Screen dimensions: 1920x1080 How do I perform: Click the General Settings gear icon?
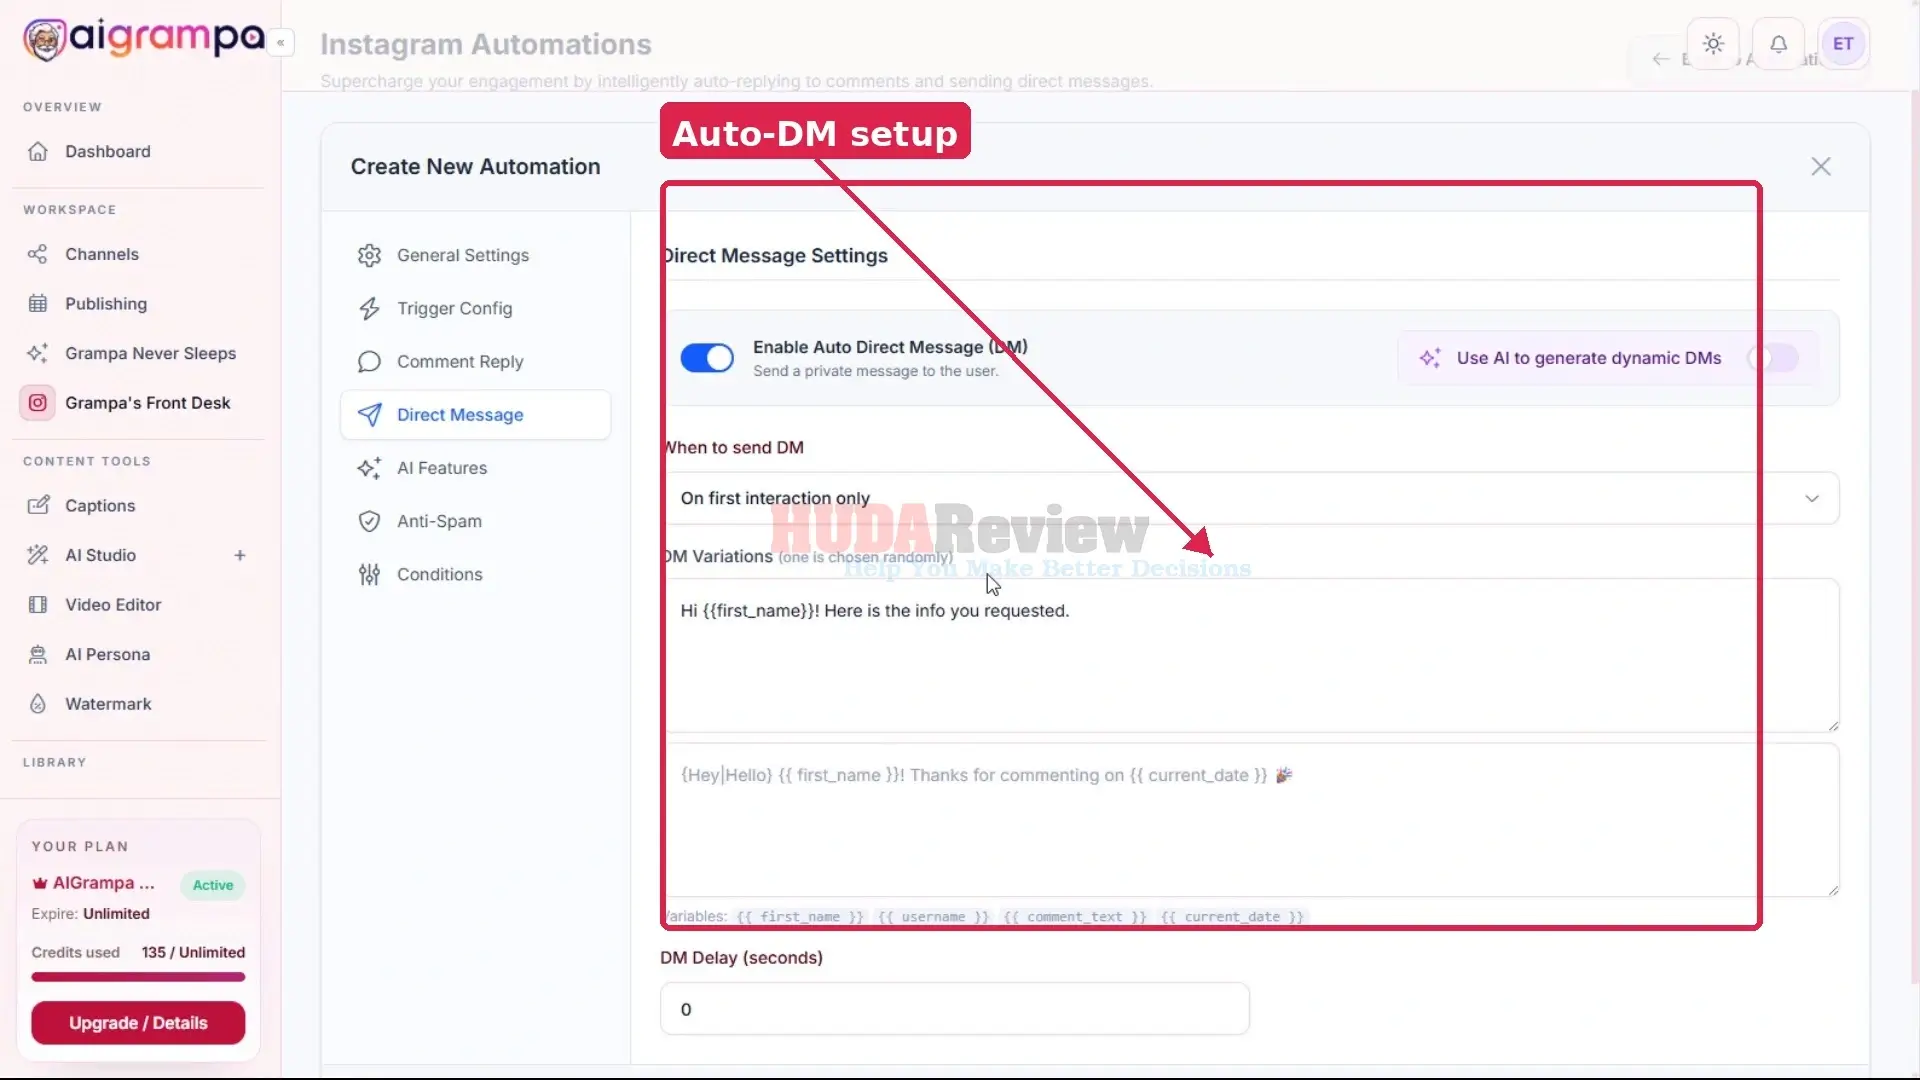(x=369, y=256)
